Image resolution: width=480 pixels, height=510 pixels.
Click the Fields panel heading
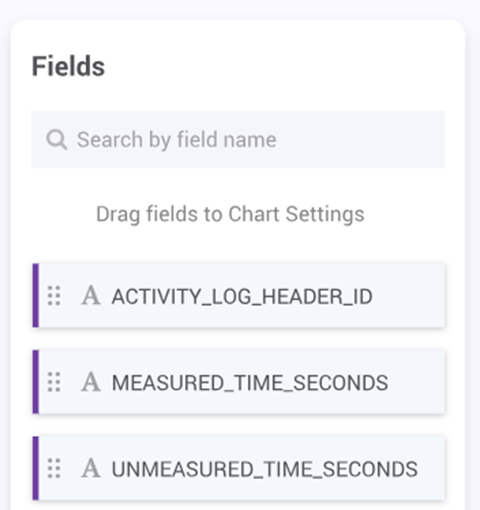point(68,66)
